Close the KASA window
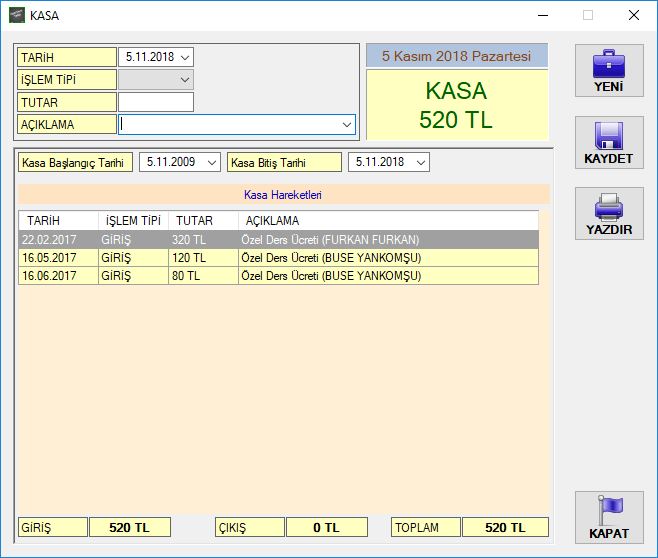The height and width of the screenshot is (558, 658). pyautogui.click(x=634, y=16)
